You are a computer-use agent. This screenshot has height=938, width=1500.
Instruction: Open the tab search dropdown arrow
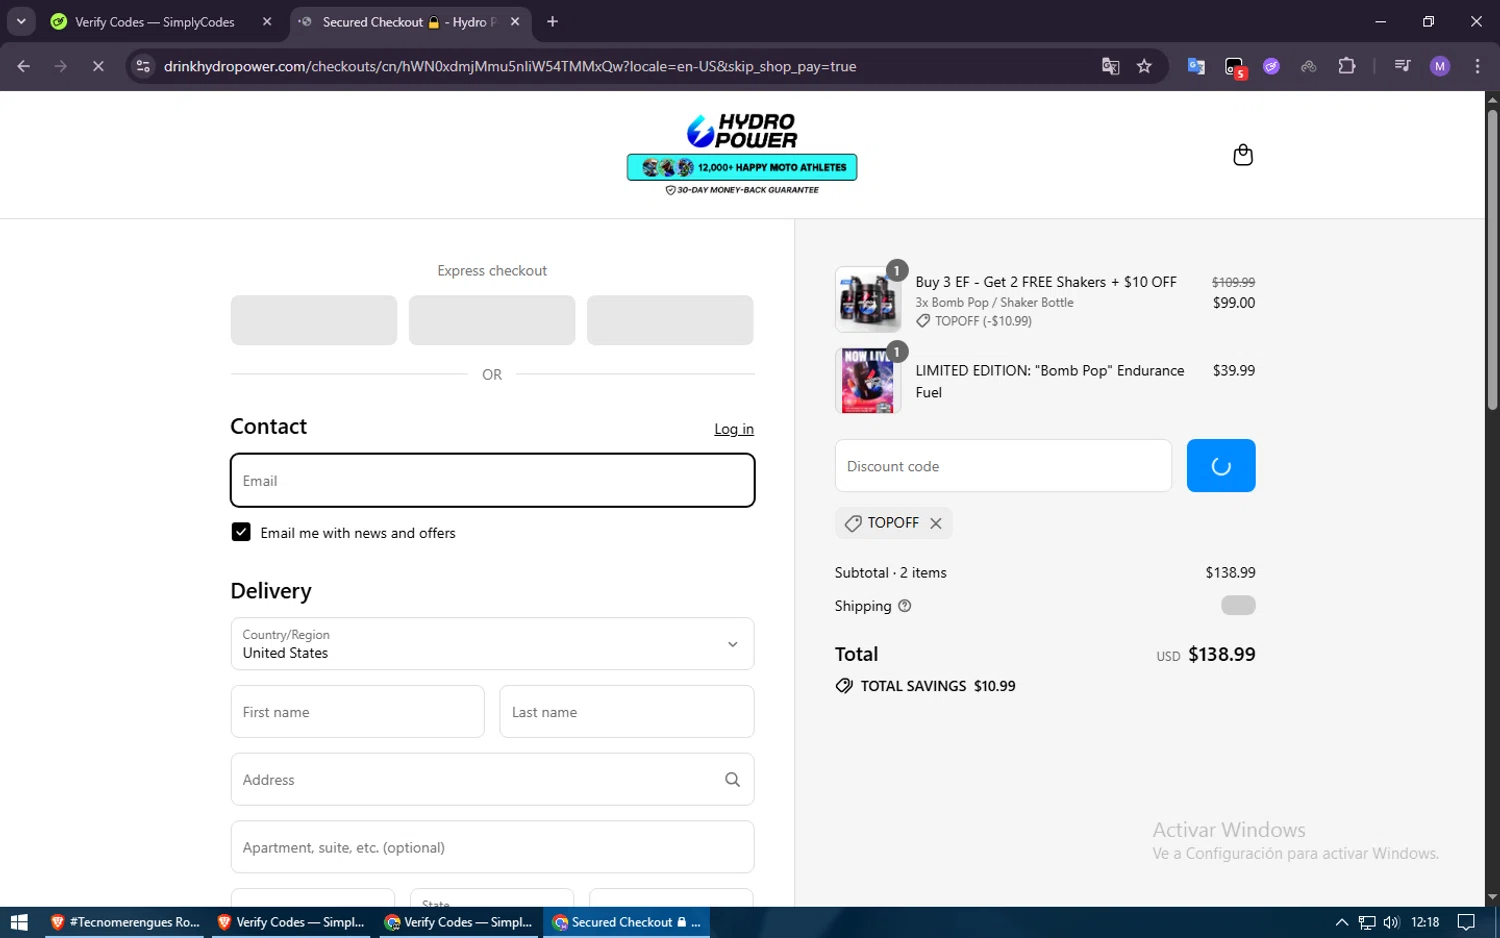(x=21, y=22)
